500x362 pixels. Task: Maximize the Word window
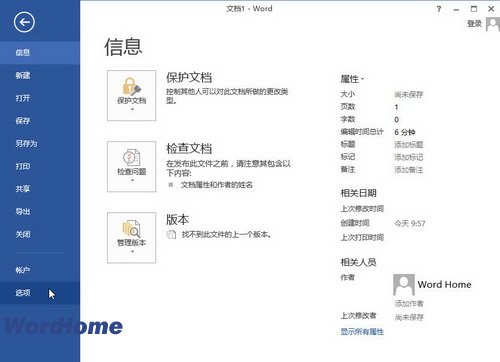coord(474,9)
